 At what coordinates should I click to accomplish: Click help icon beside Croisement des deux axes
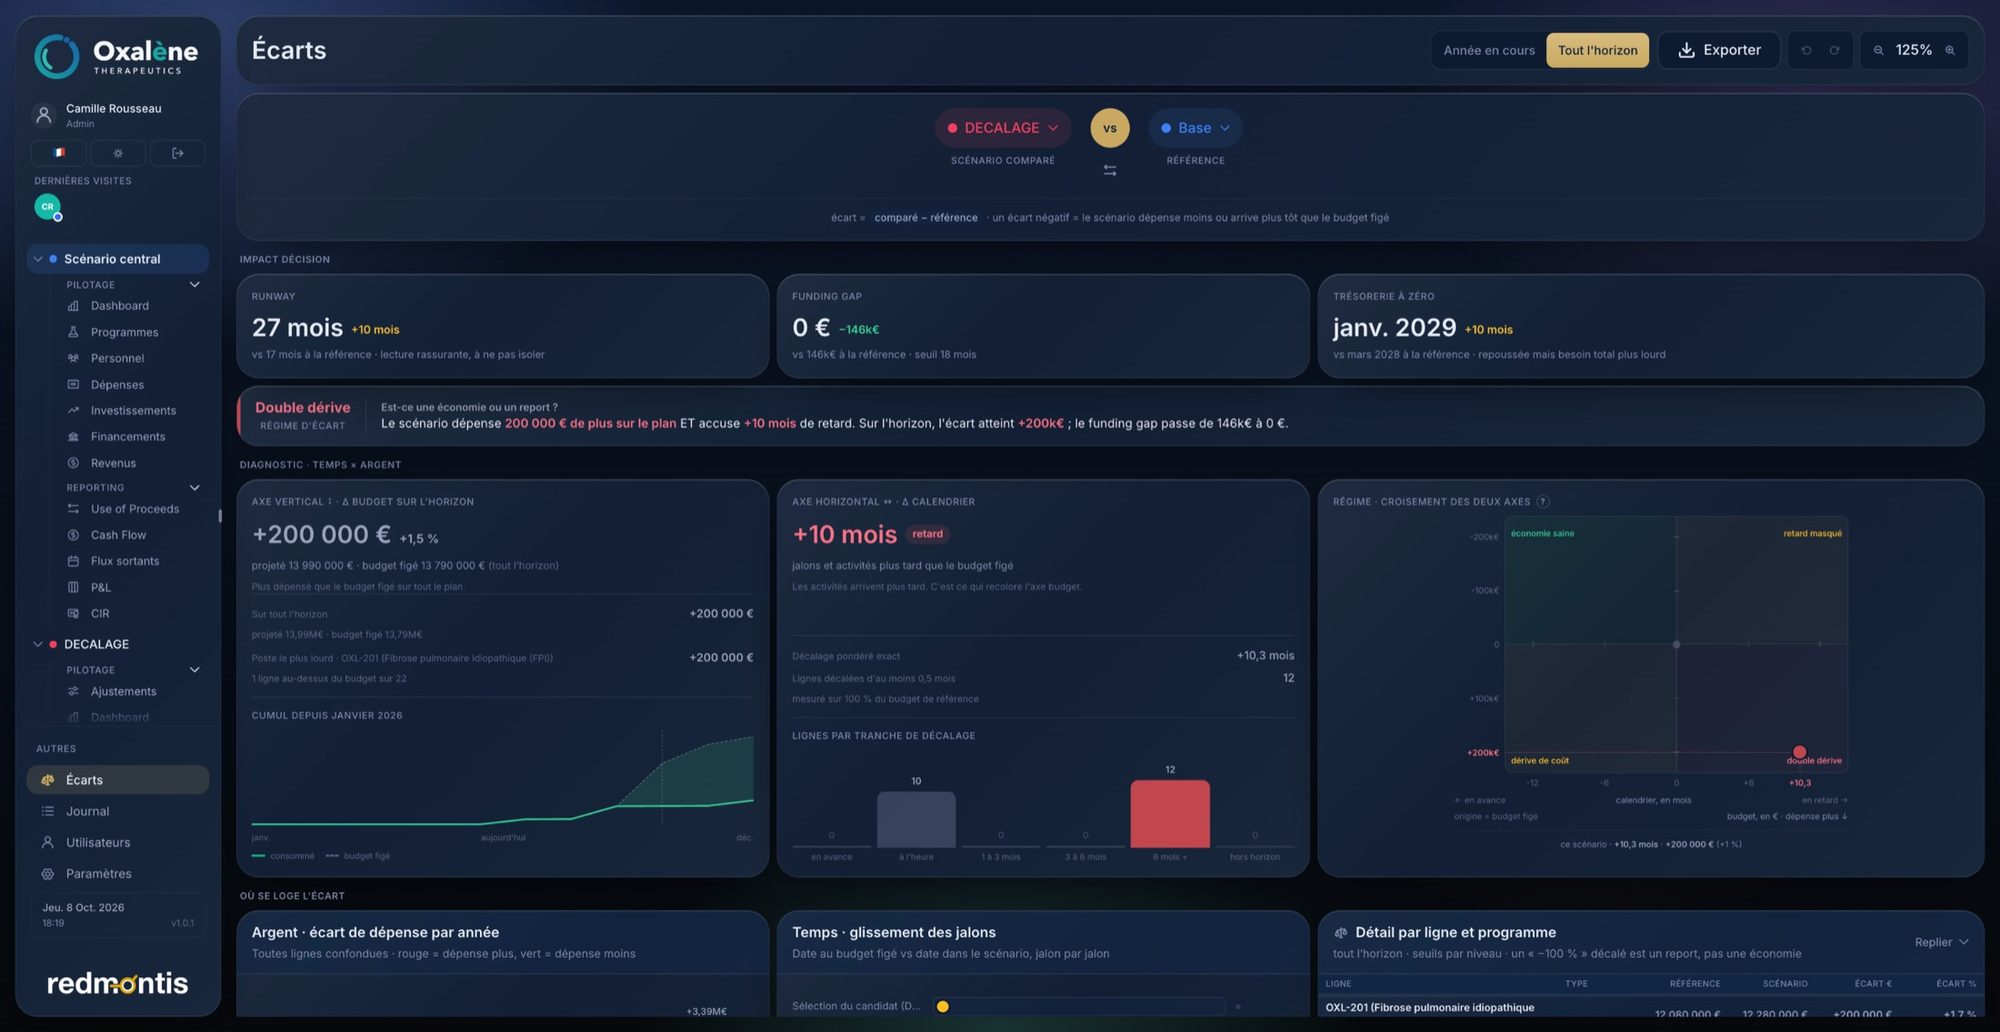click(1542, 502)
